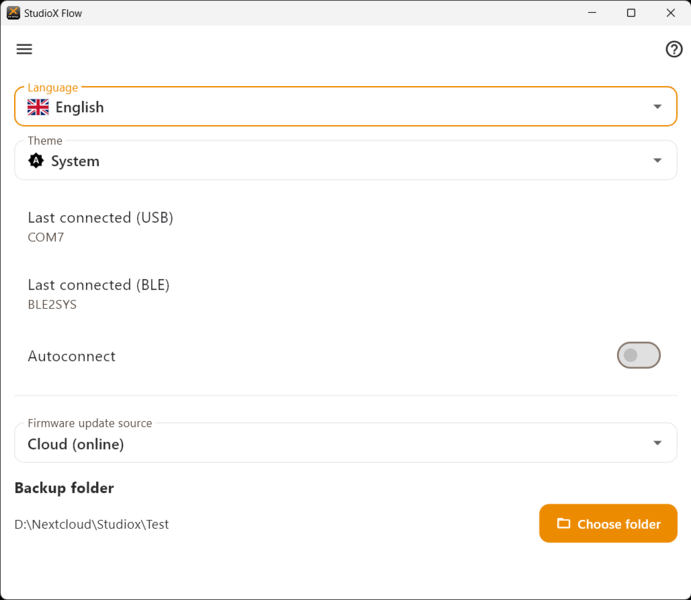Click the System theme auto-brightness icon
This screenshot has height=600, width=691.
click(x=36, y=161)
